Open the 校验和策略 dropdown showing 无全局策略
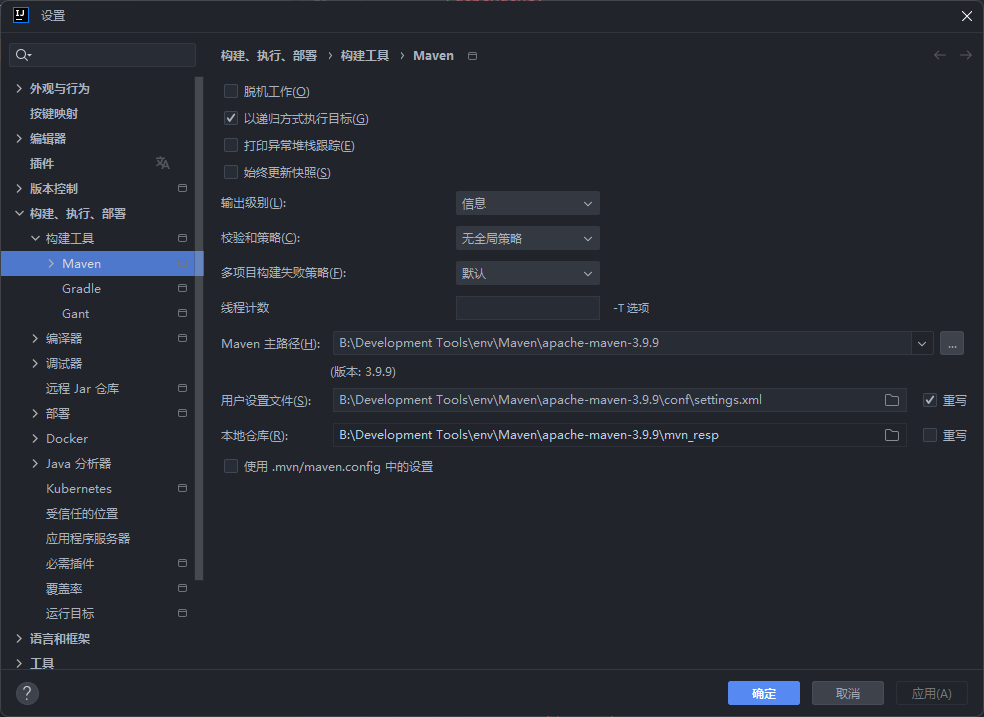Screen dimensions: 984x717 pos(528,238)
